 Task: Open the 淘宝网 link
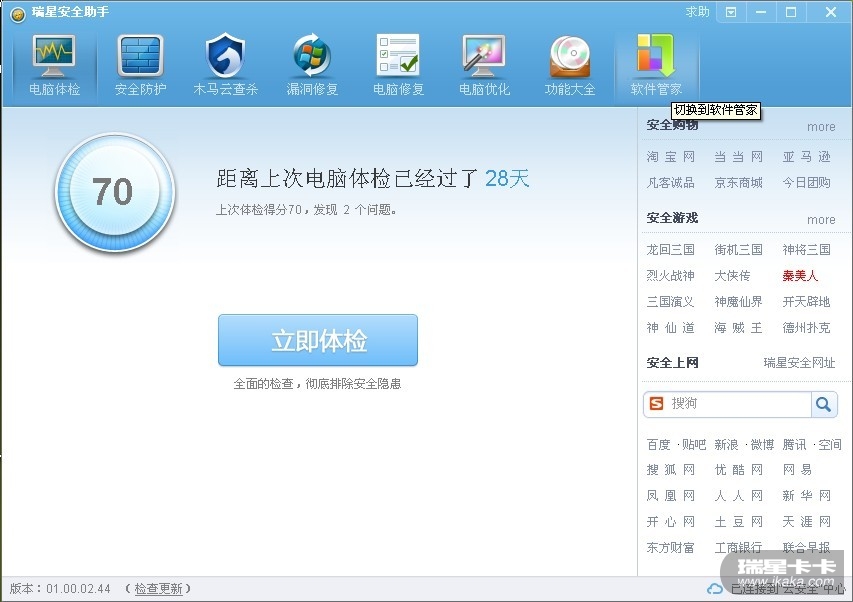[670, 157]
